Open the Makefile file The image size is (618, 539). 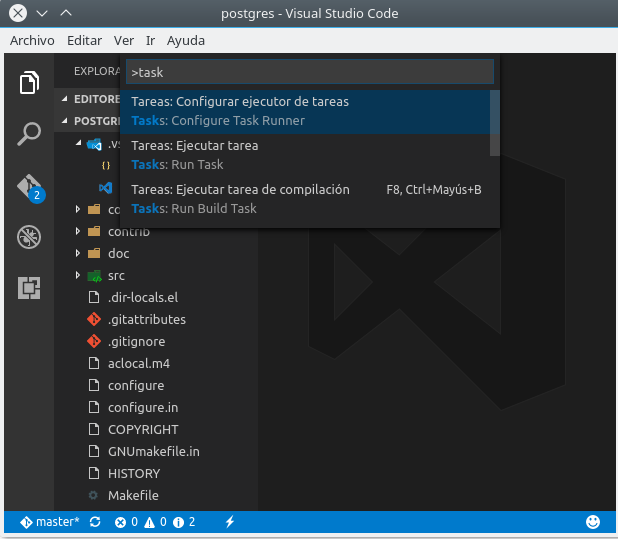(133, 495)
